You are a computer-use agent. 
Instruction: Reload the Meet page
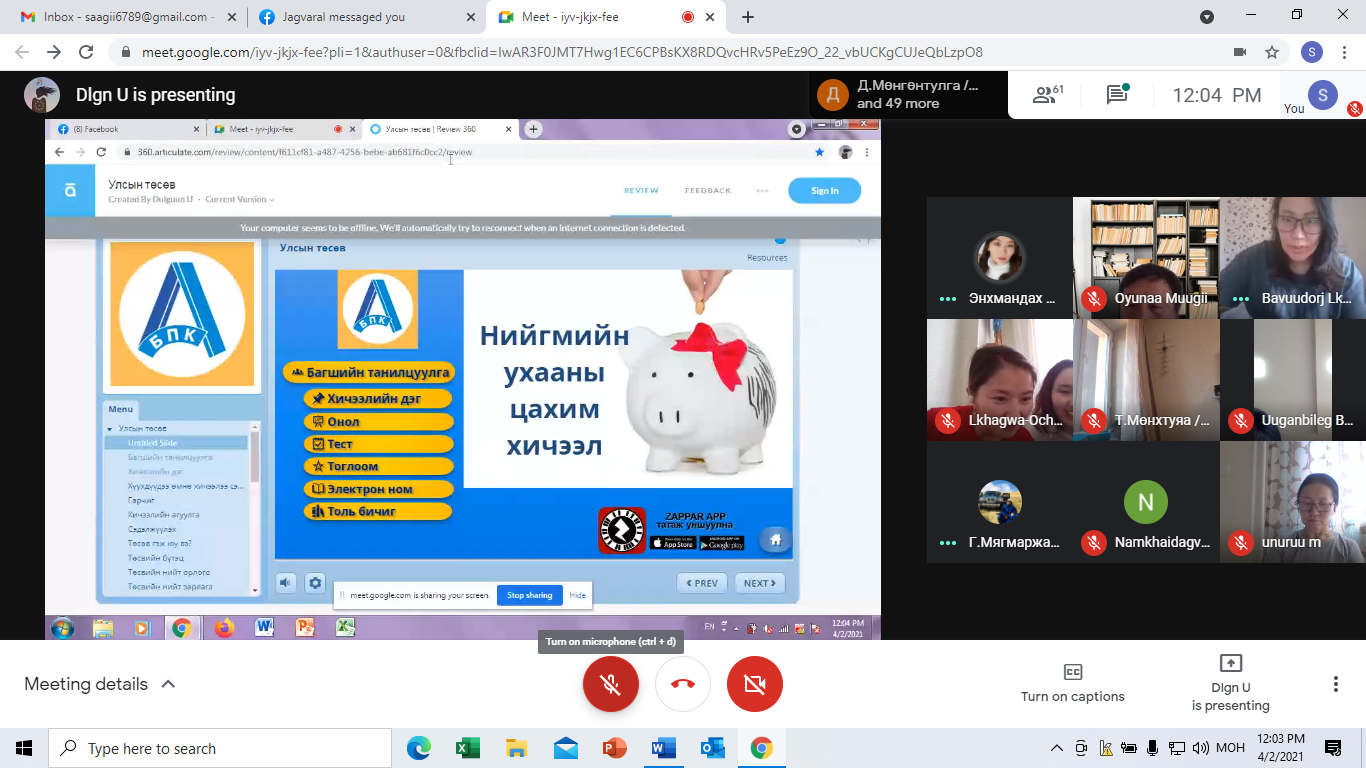tap(86, 52)
